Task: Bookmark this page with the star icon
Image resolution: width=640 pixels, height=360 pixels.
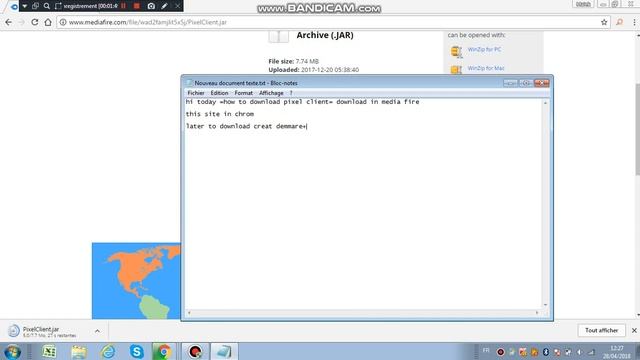Action: tap(604, 22)
